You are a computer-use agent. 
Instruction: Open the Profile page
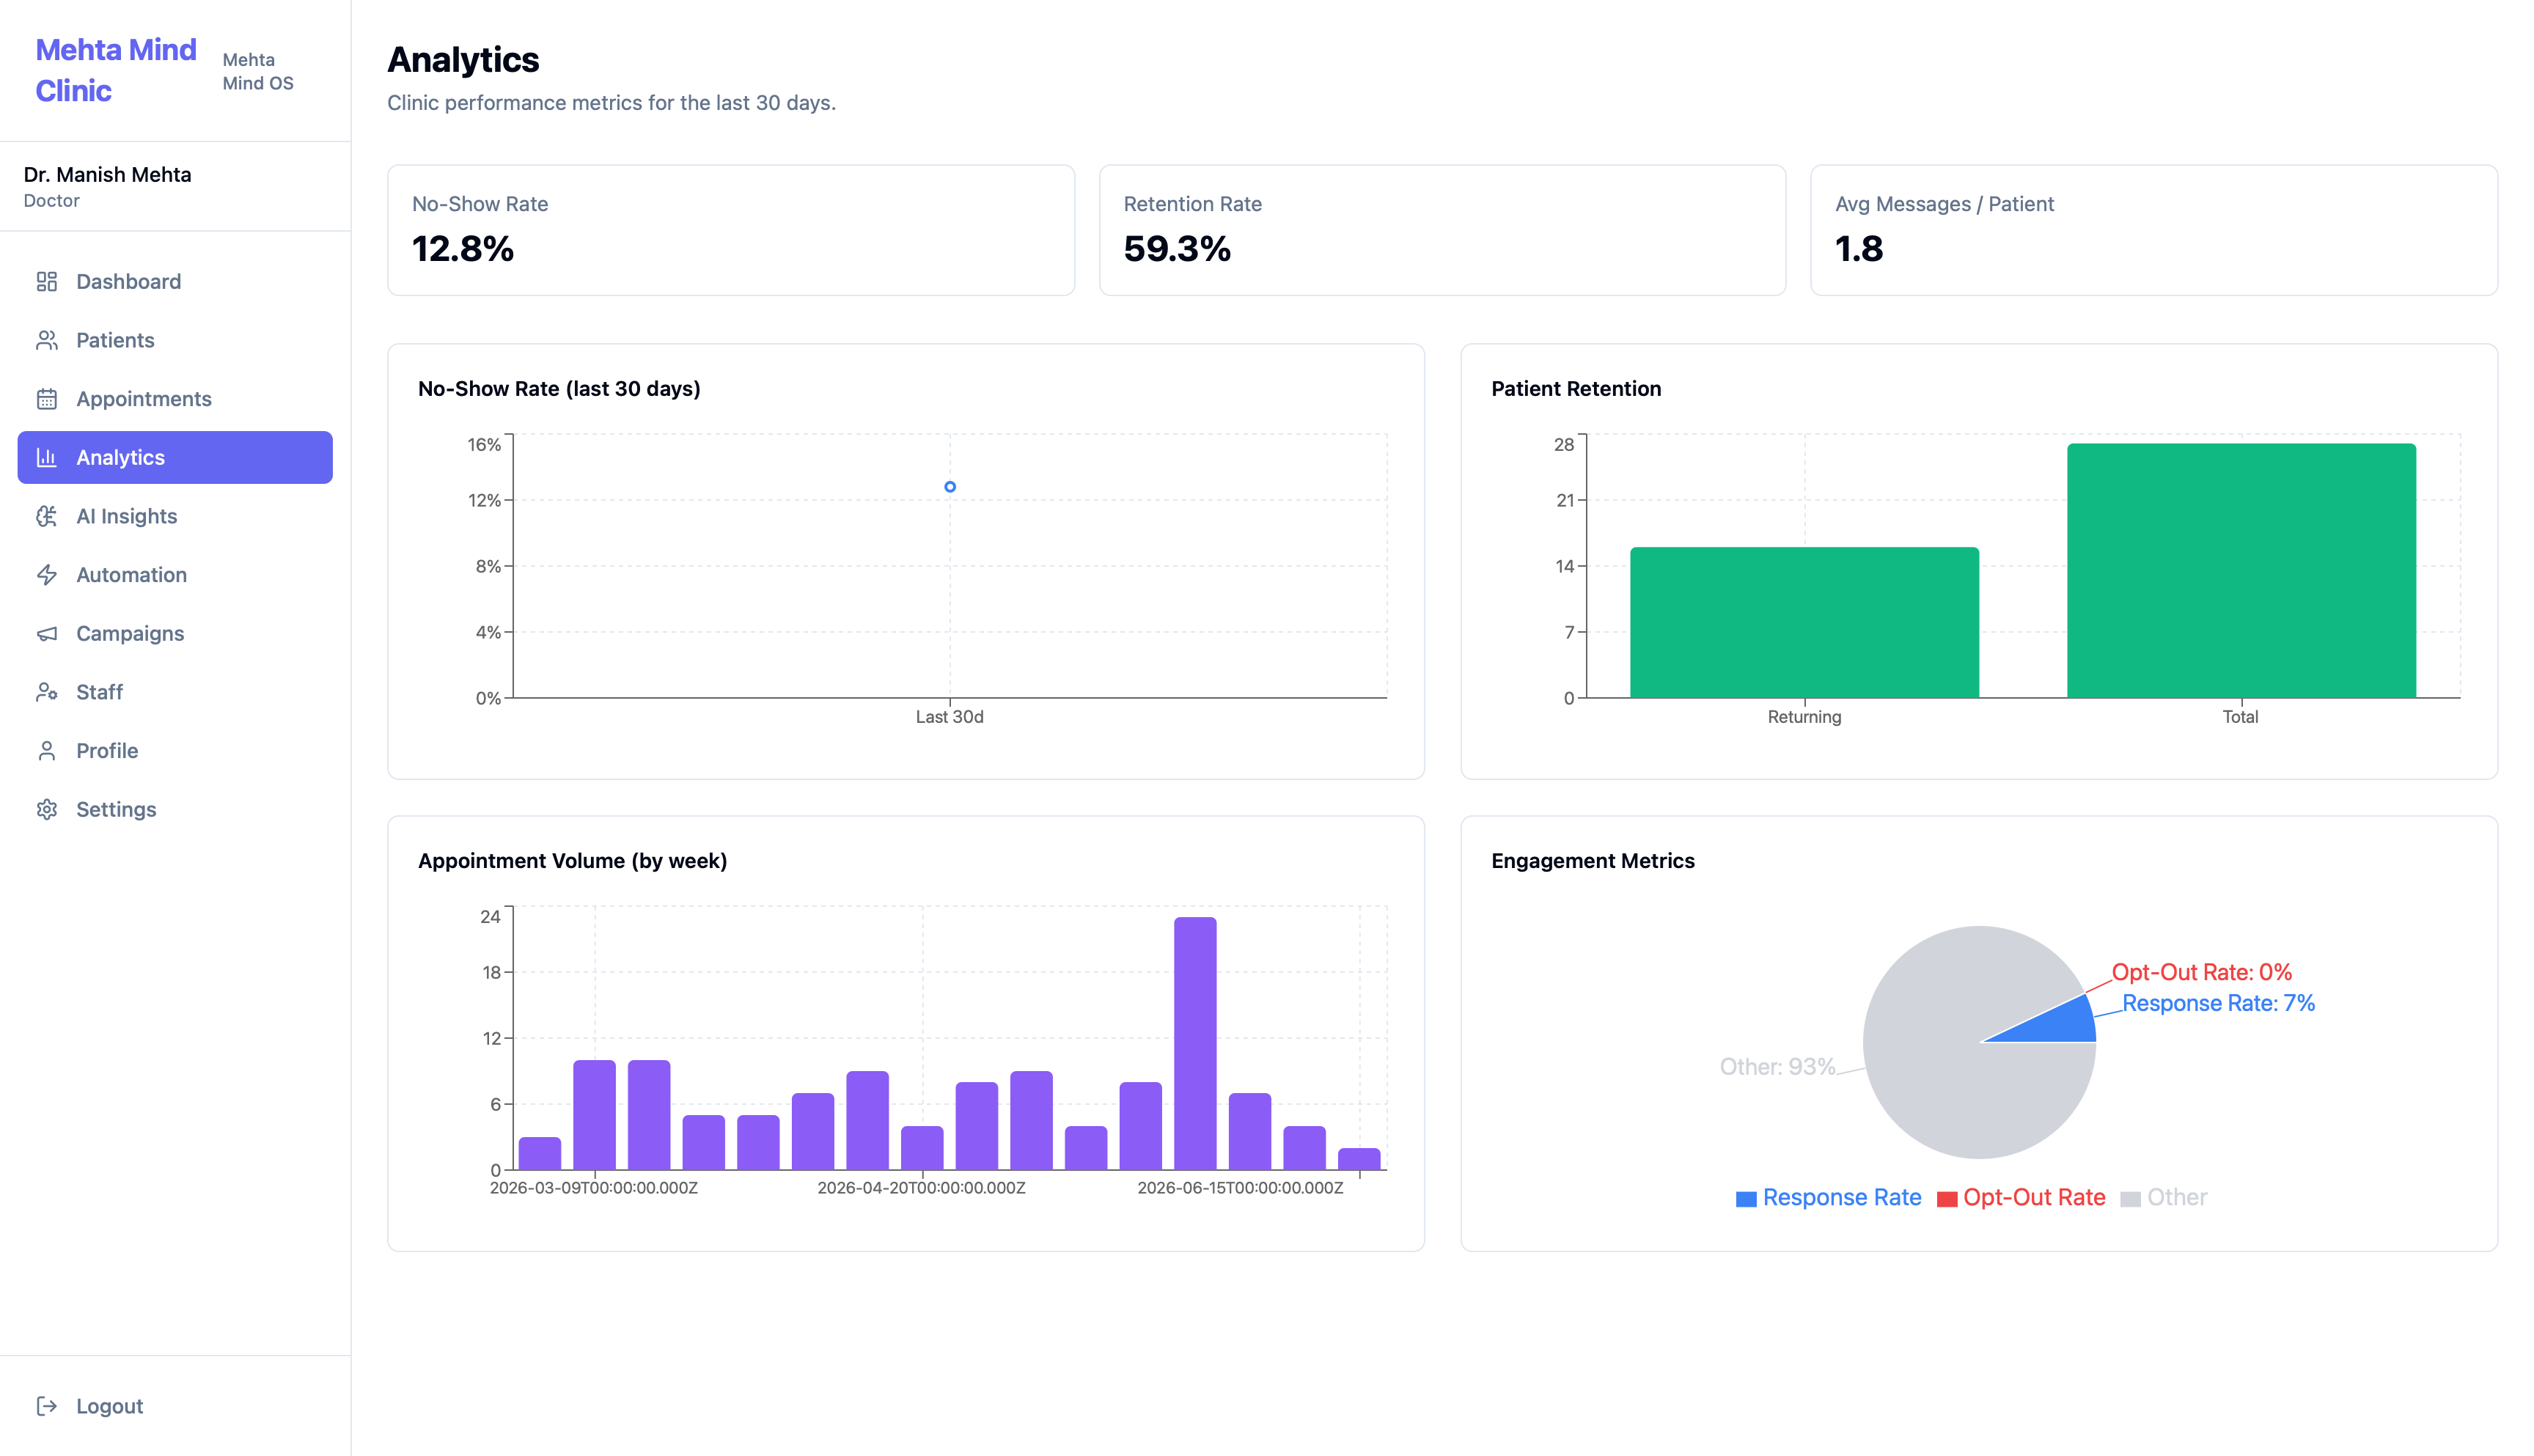click(175, 751)
